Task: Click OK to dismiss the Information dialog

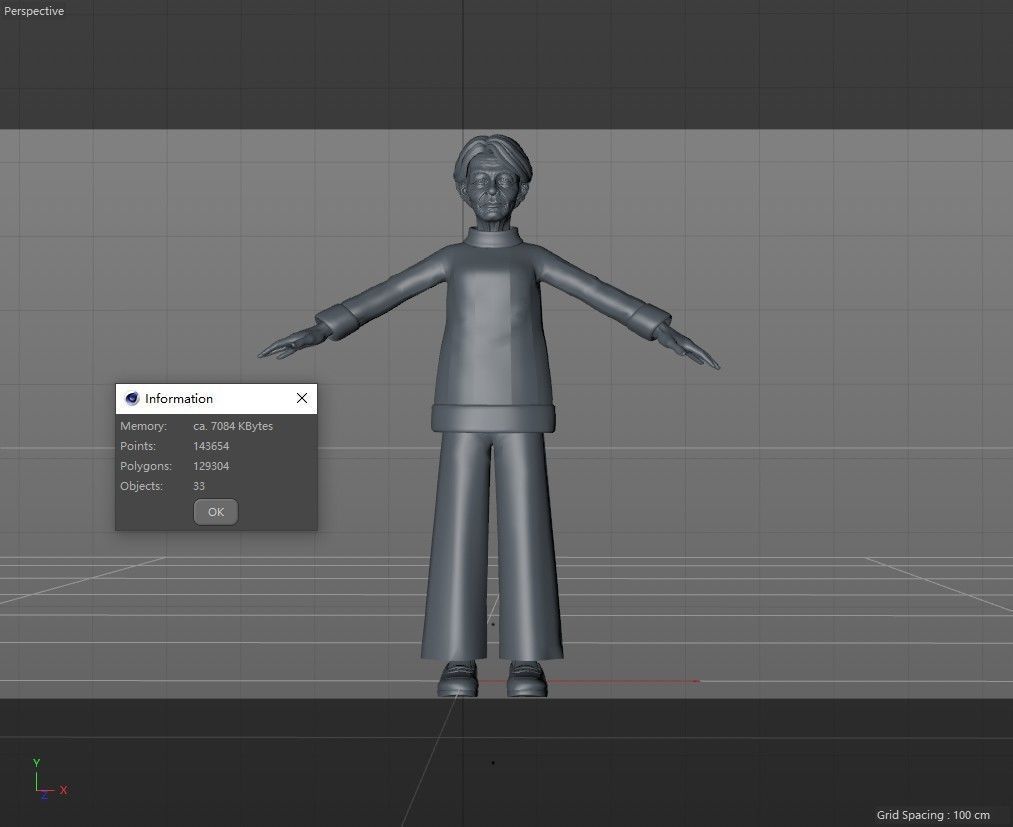Action: (215, 511)
